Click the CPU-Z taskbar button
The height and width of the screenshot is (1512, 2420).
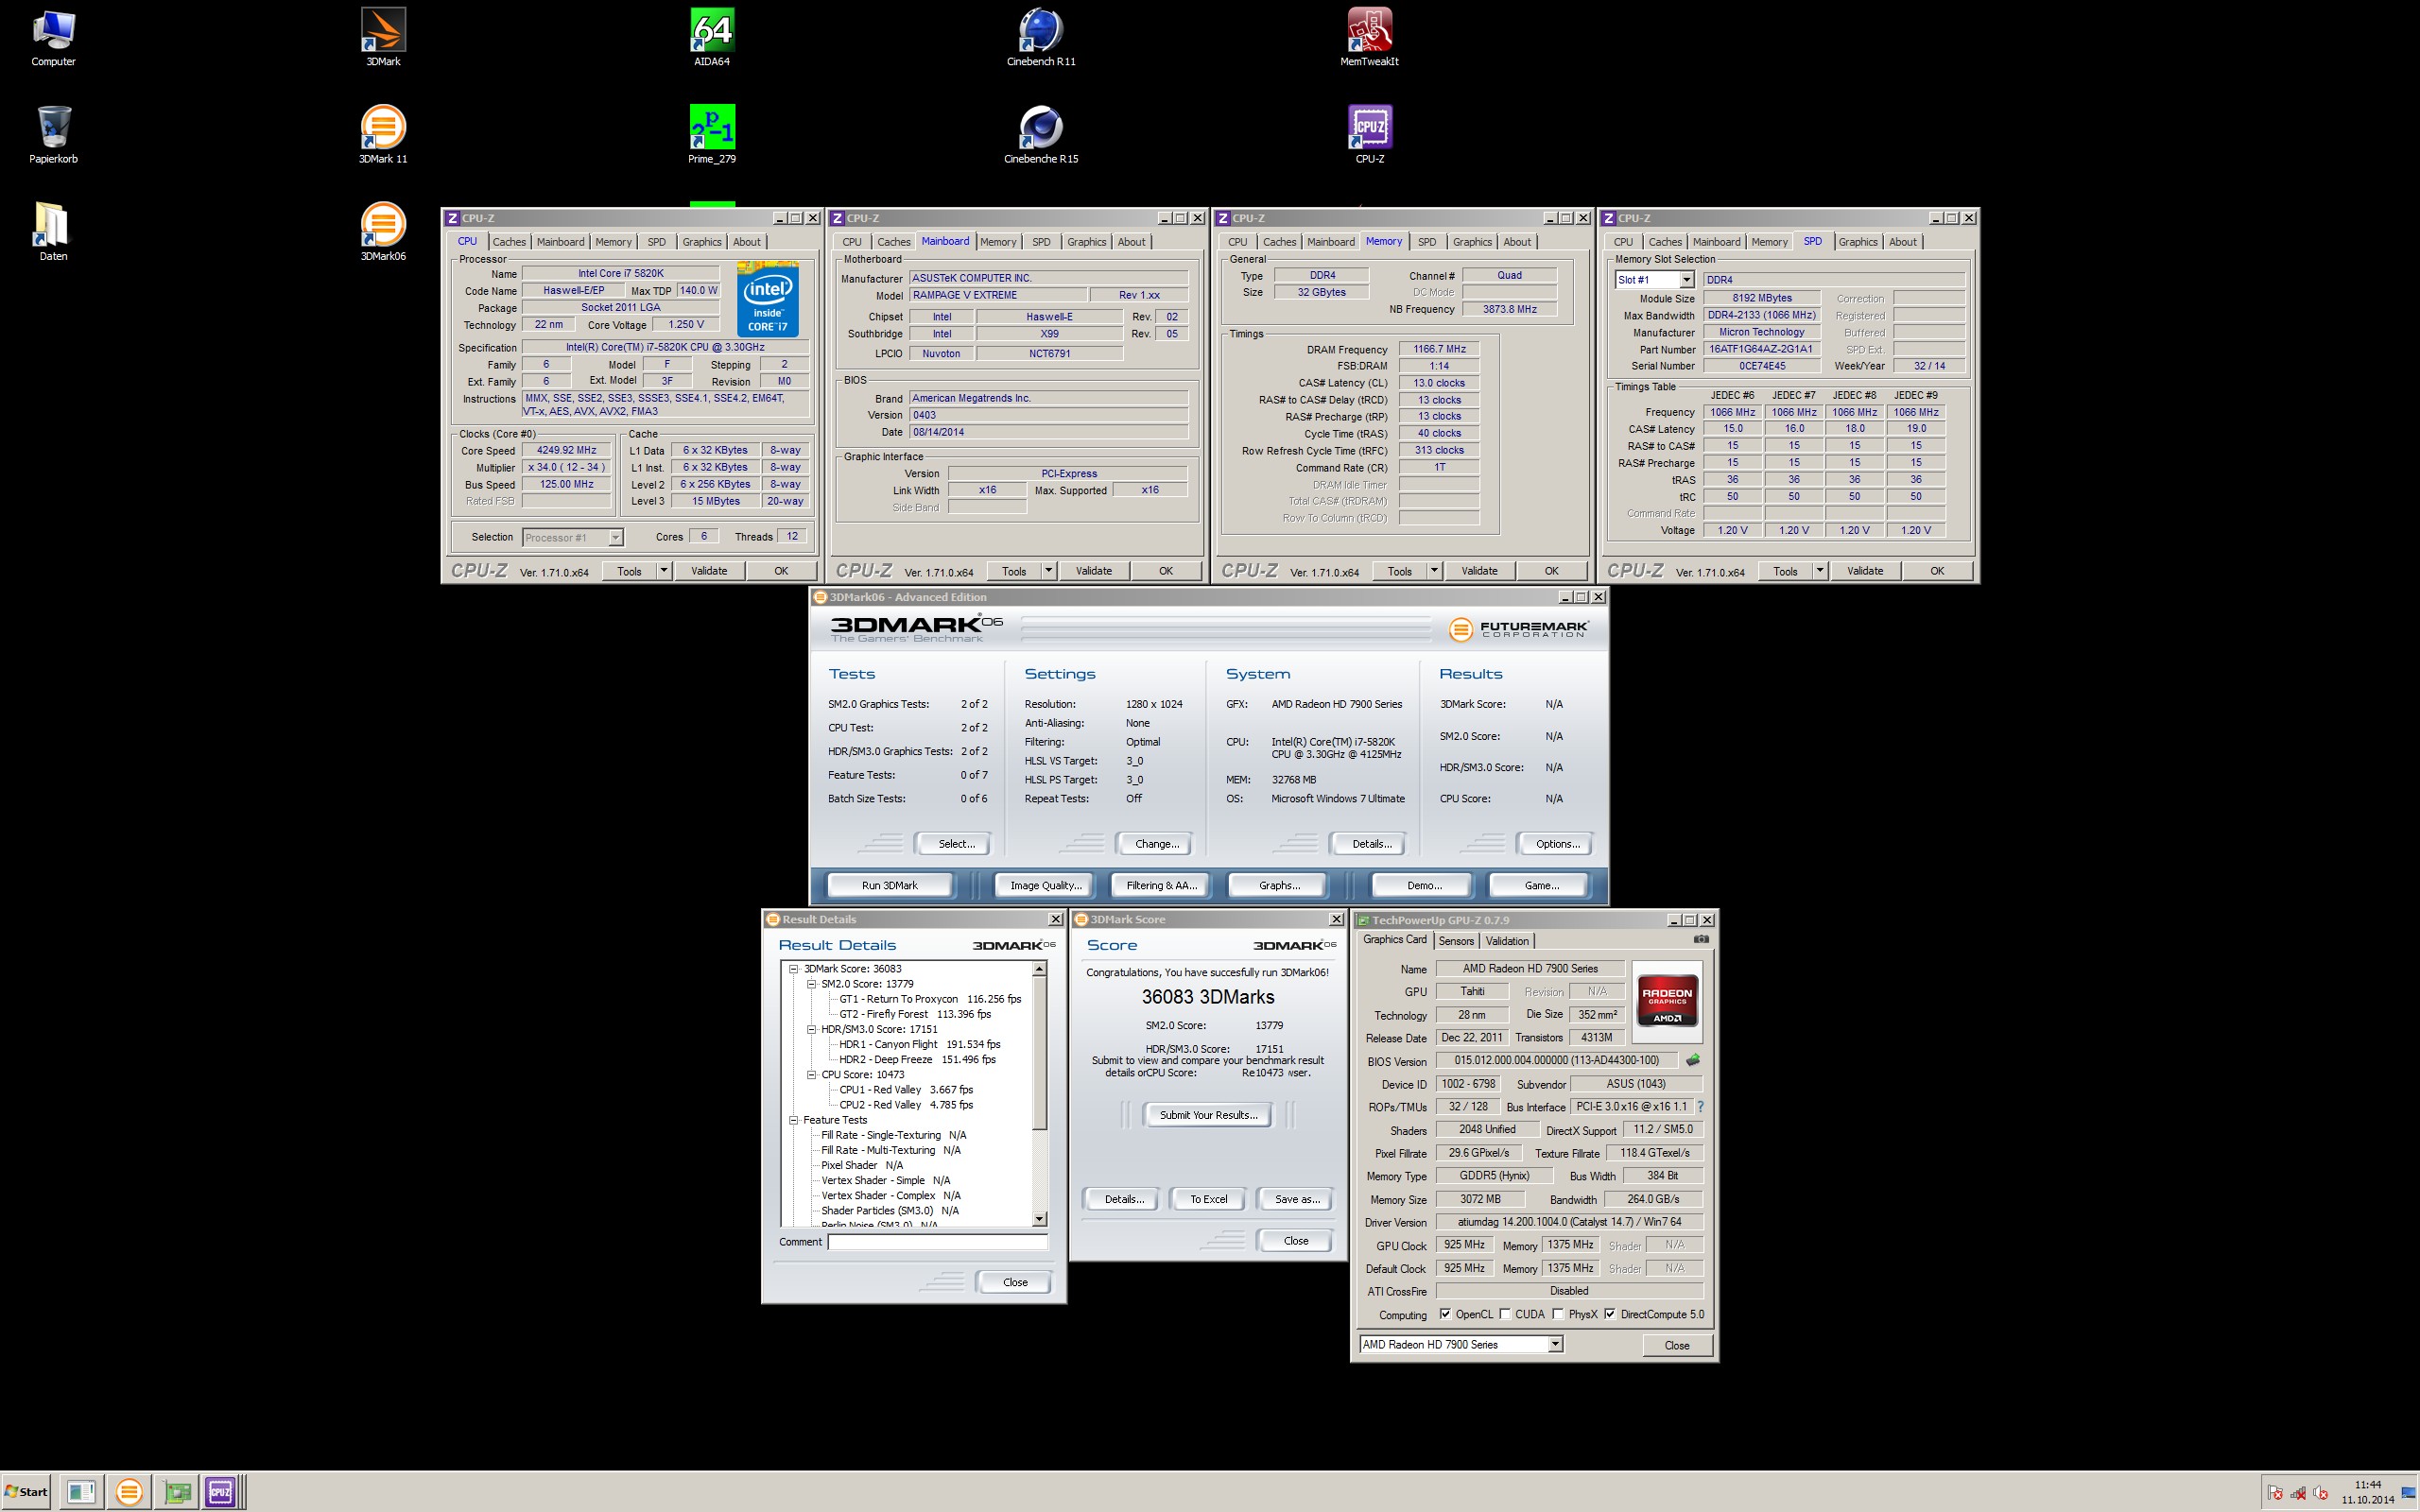[x=220, y=1492]
